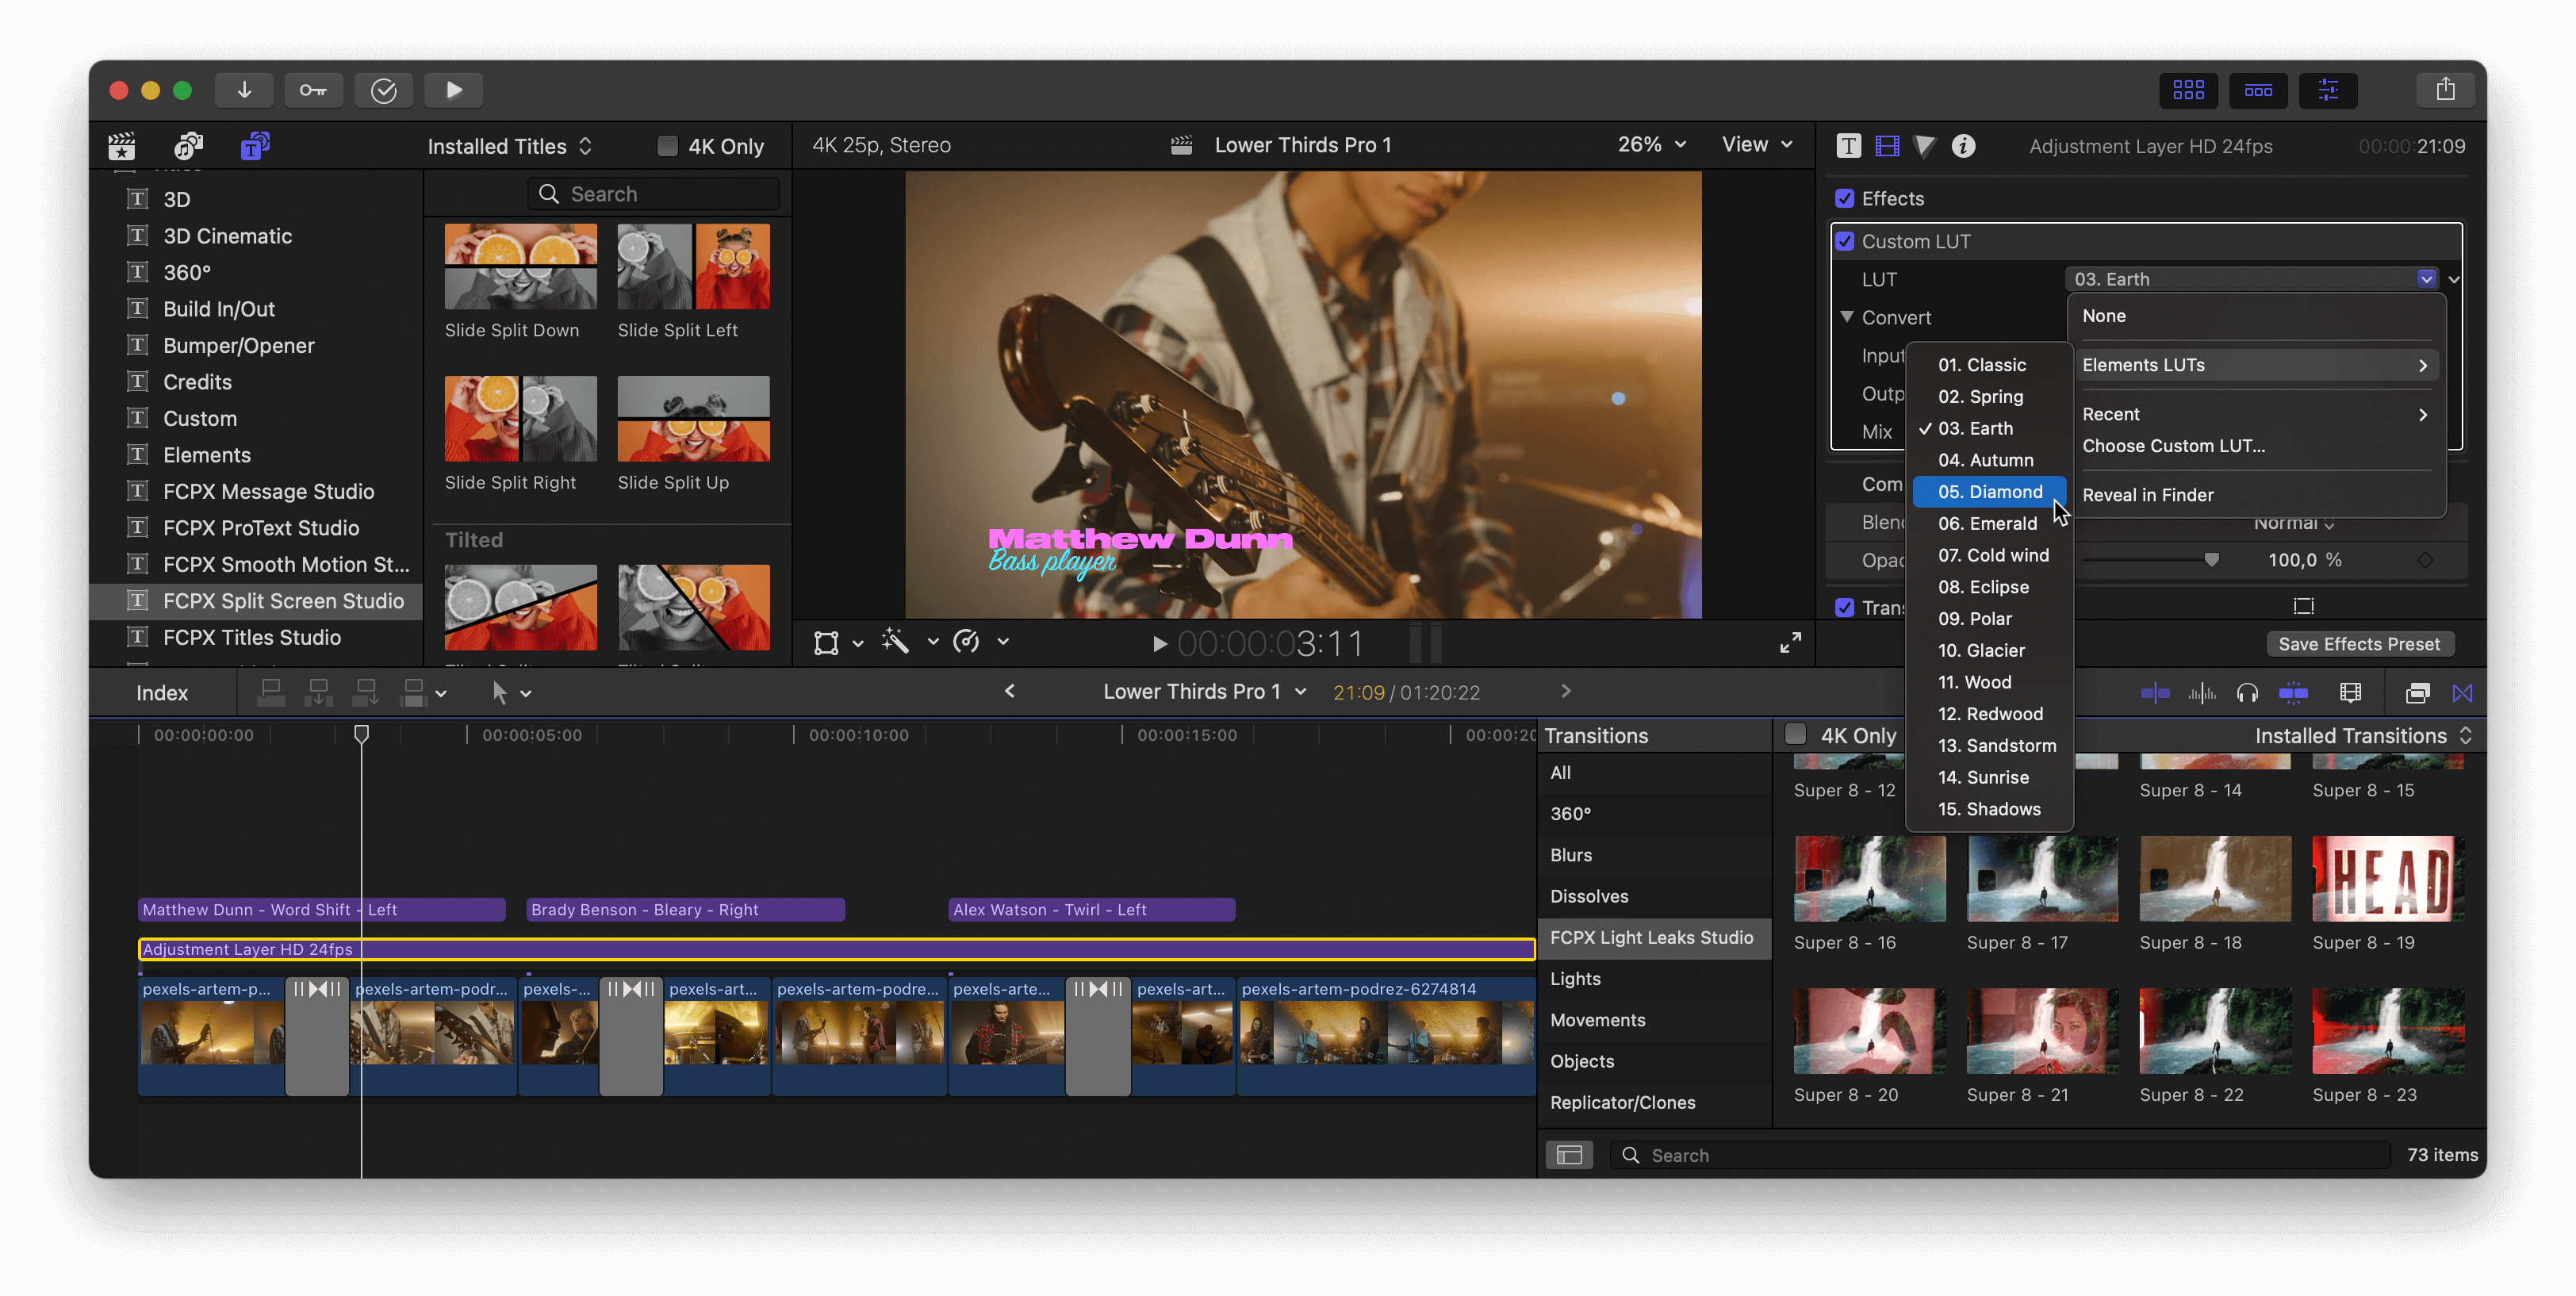Collapse the Convert disclosure triangle
Screen dimensions: 2576x1296
1847,317
